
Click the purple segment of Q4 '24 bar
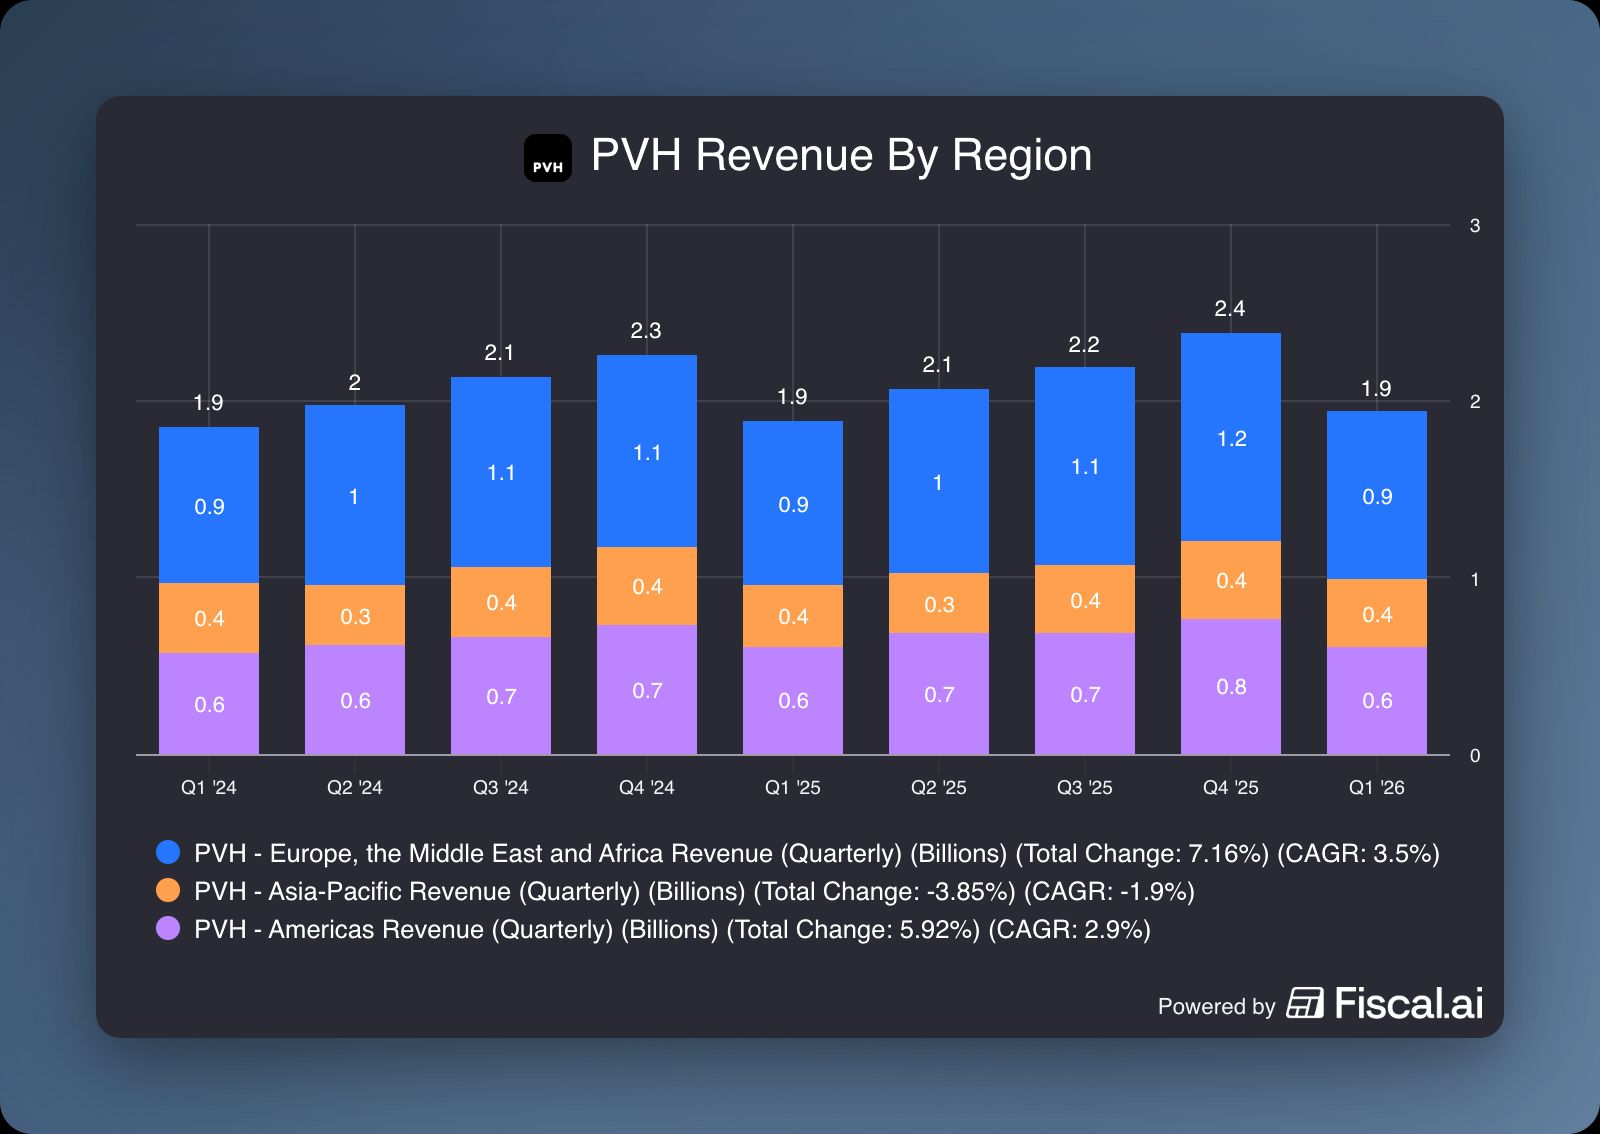point(647,690)
